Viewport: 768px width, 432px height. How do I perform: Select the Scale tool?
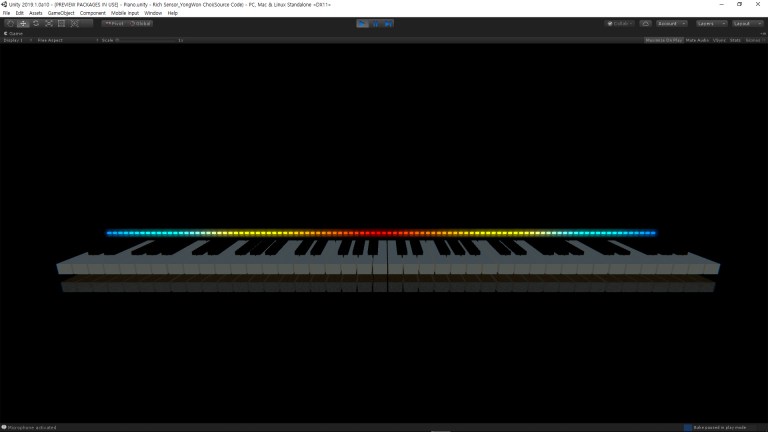tap(49, 23)
